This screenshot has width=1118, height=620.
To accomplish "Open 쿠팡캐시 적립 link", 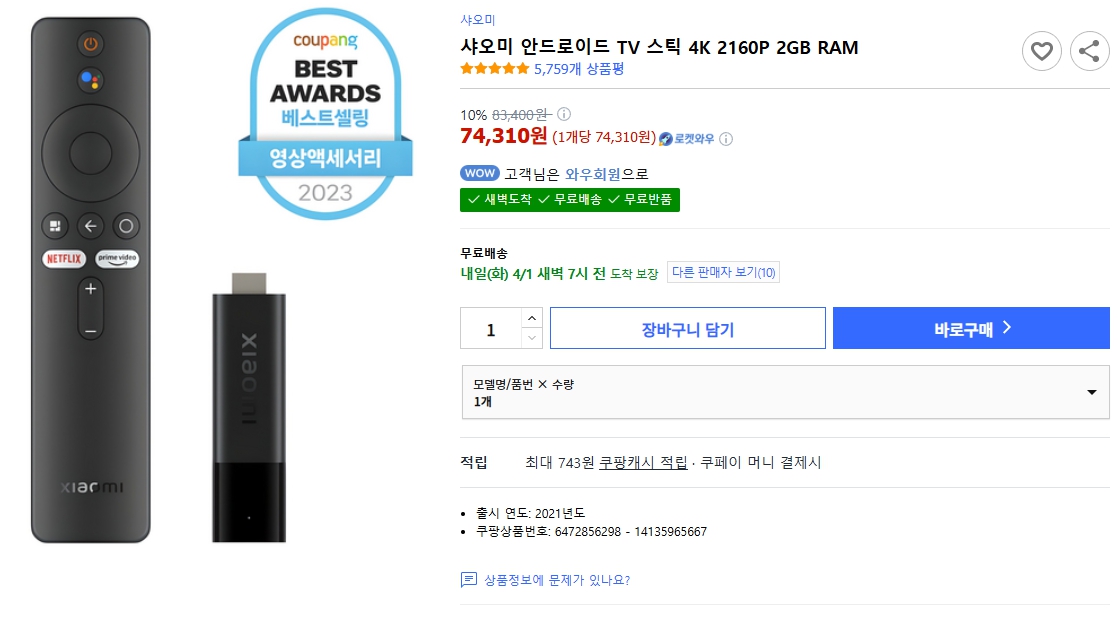I will click(x=643, y=462).
